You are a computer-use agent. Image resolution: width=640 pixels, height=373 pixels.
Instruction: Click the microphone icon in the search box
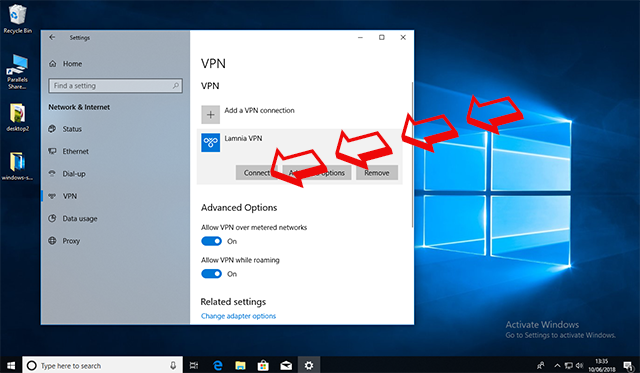(x=173, y=365)
